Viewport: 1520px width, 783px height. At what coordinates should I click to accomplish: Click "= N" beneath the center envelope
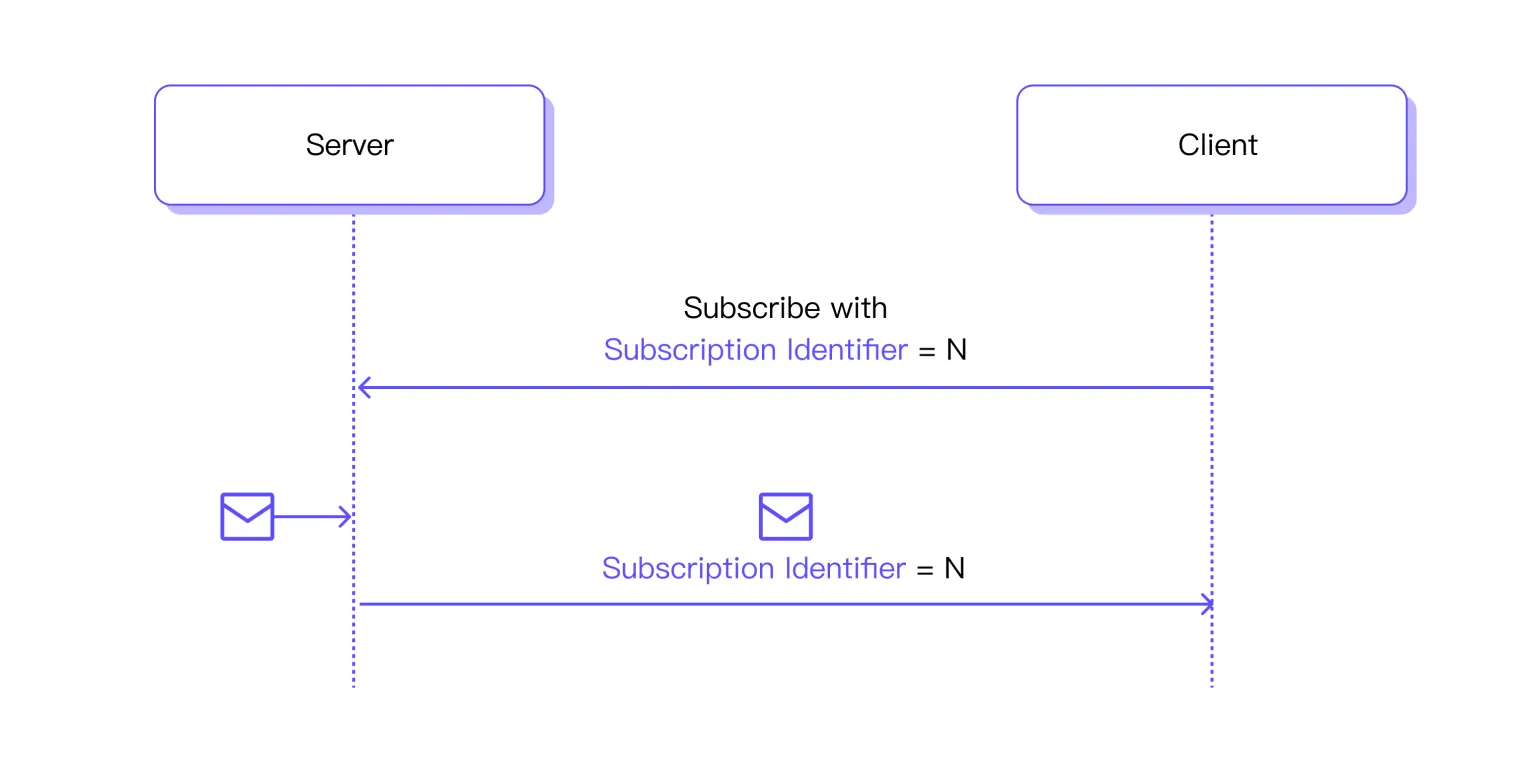[x=941, y=568]
